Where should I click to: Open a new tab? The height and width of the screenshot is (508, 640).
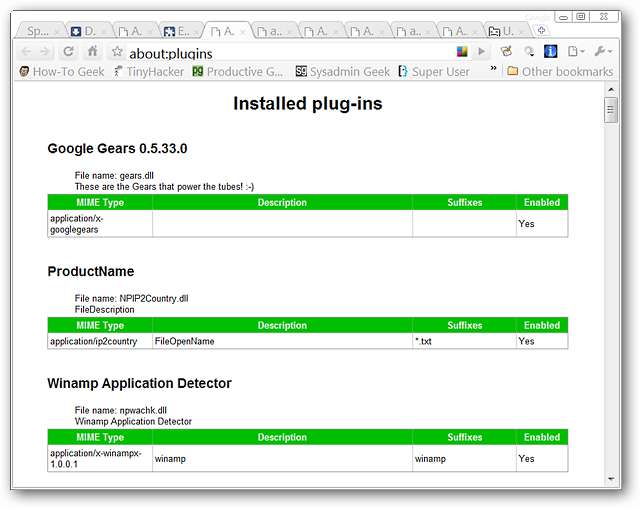tap(542, 31)
